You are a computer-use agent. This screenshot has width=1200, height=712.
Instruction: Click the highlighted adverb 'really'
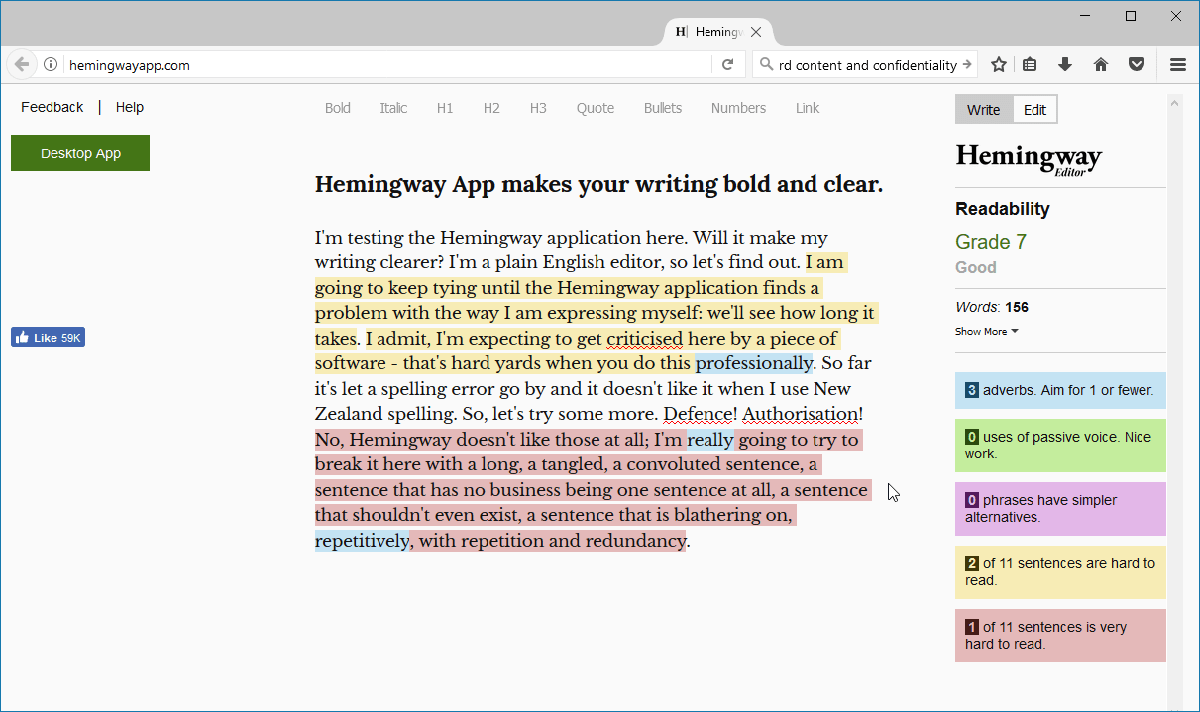(x=710, y=439)
